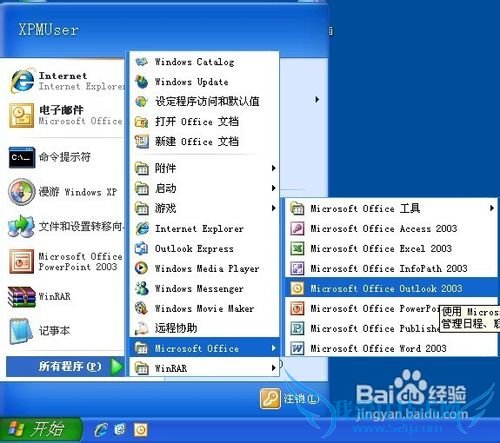
Task: Click Show Desktop quick launch icon
Action: (120, 430)
